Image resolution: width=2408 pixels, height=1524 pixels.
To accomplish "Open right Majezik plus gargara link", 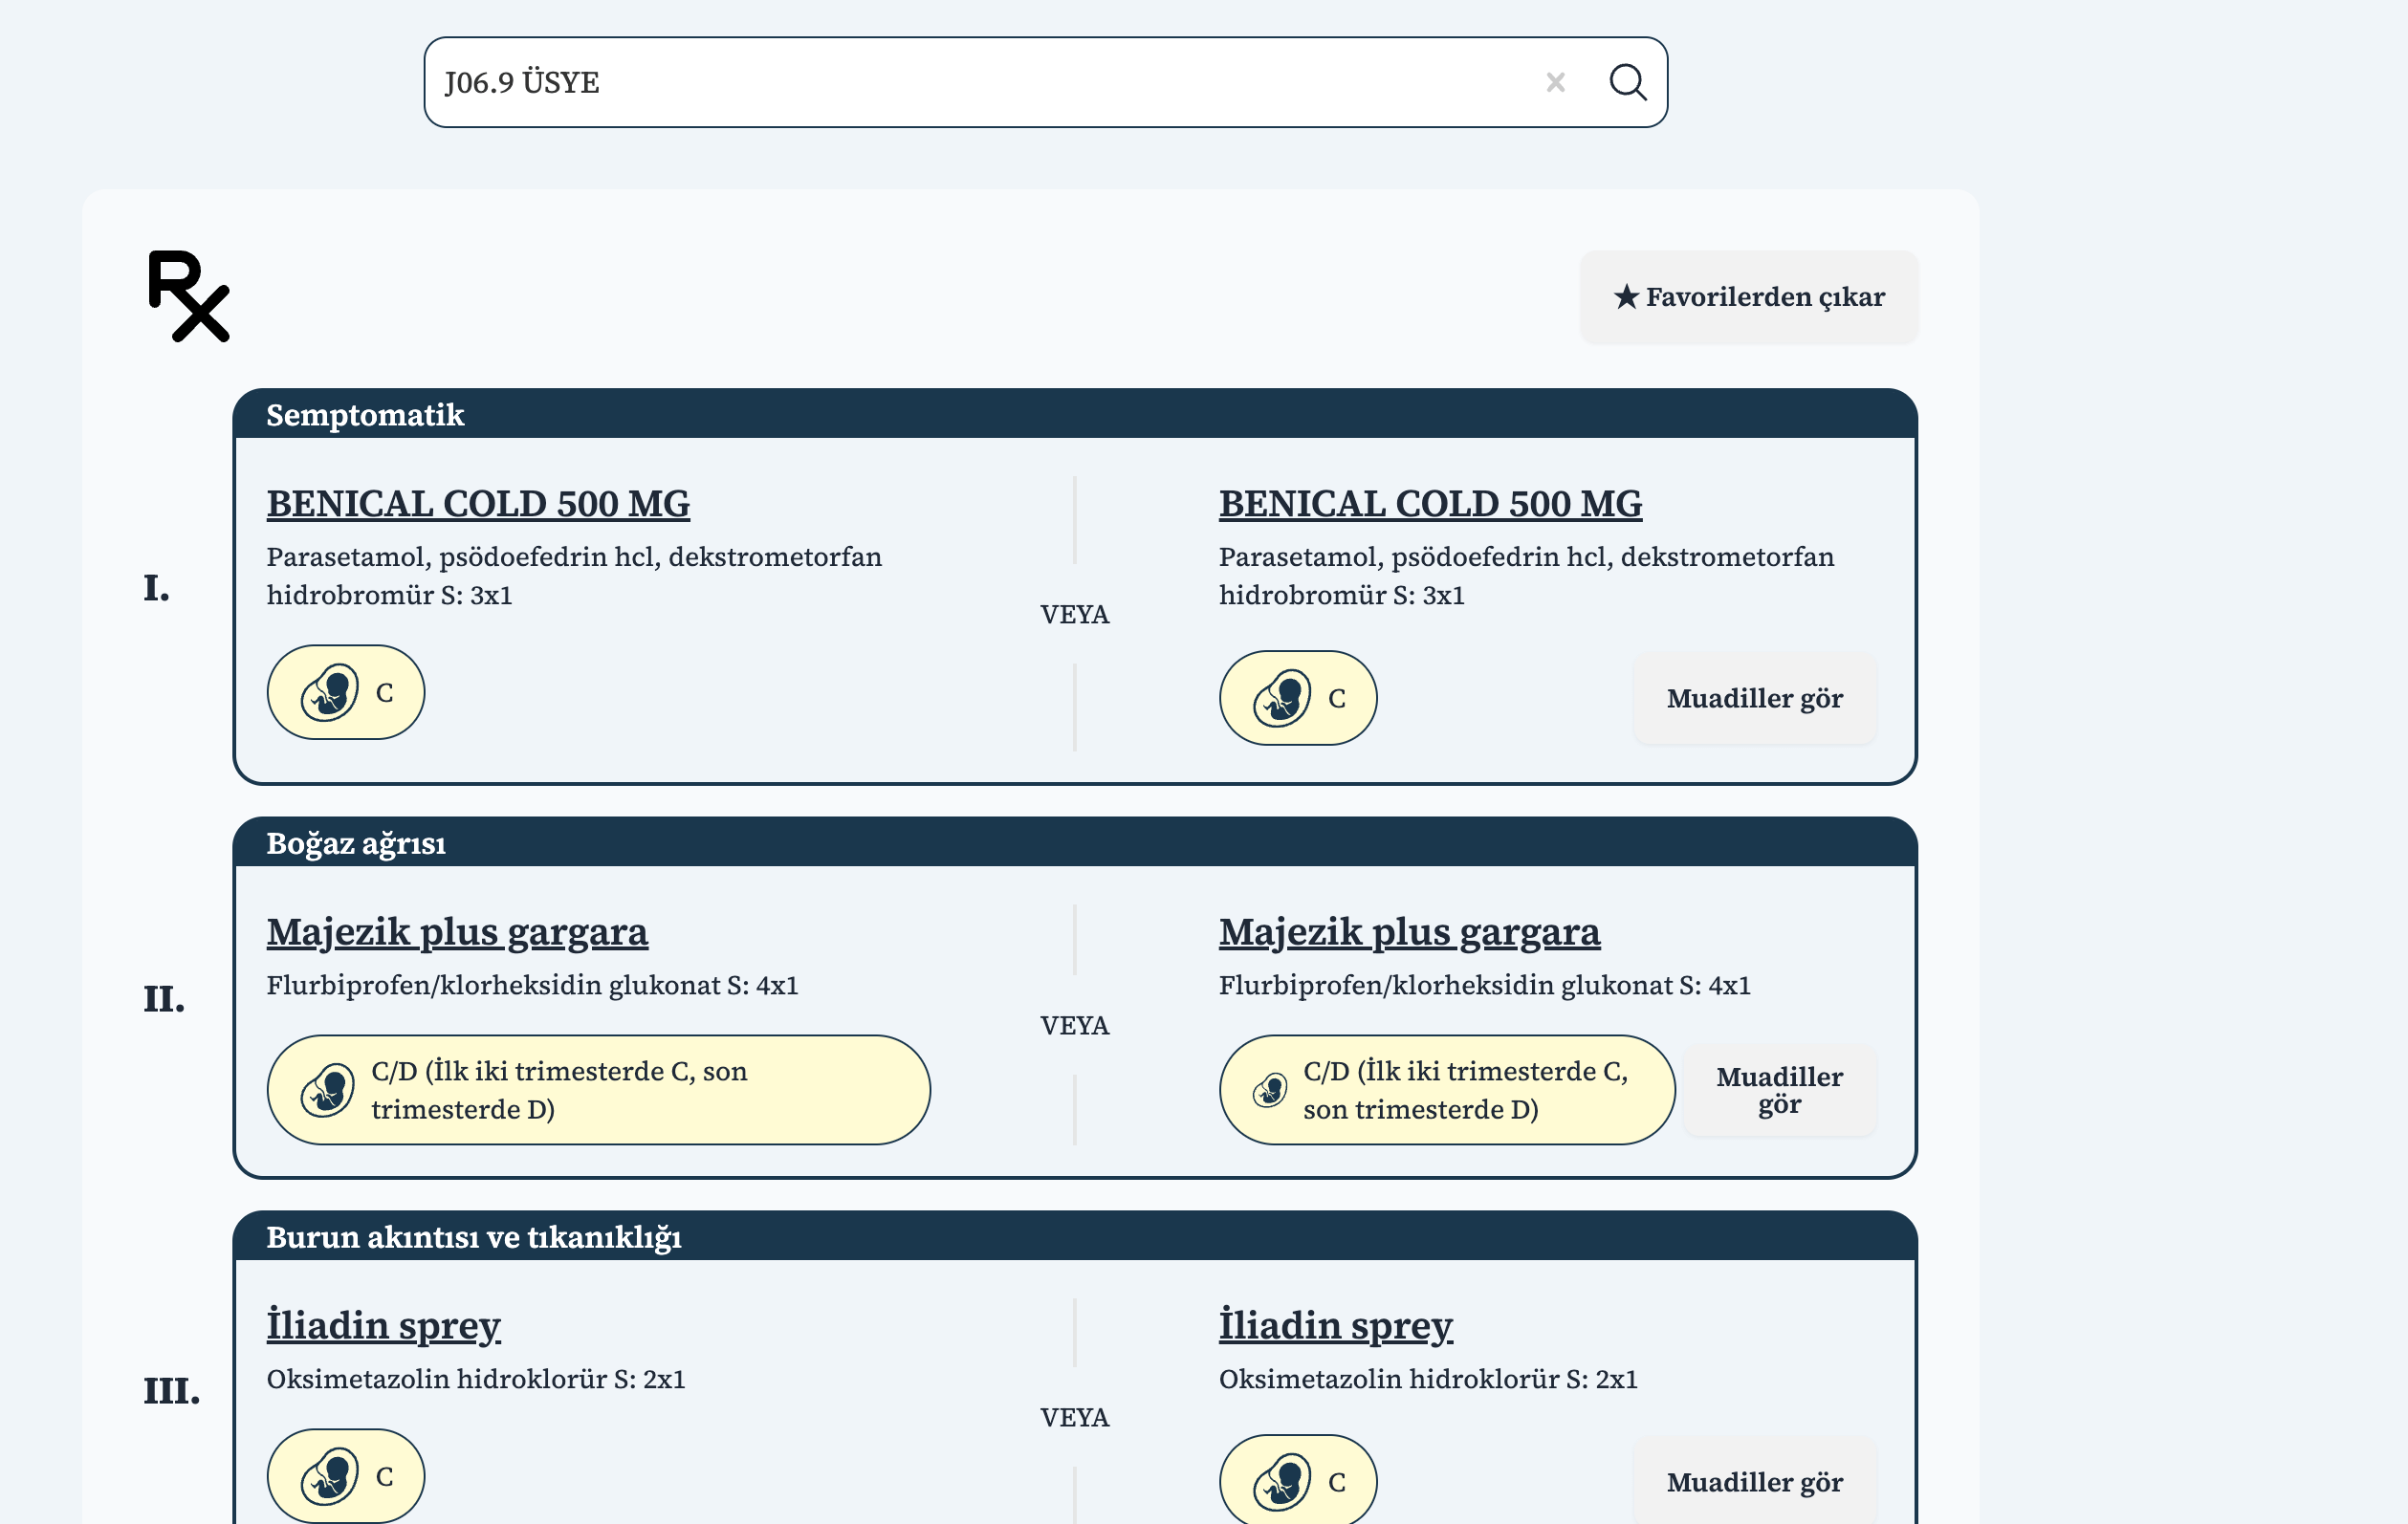I will coord(1409,932).
